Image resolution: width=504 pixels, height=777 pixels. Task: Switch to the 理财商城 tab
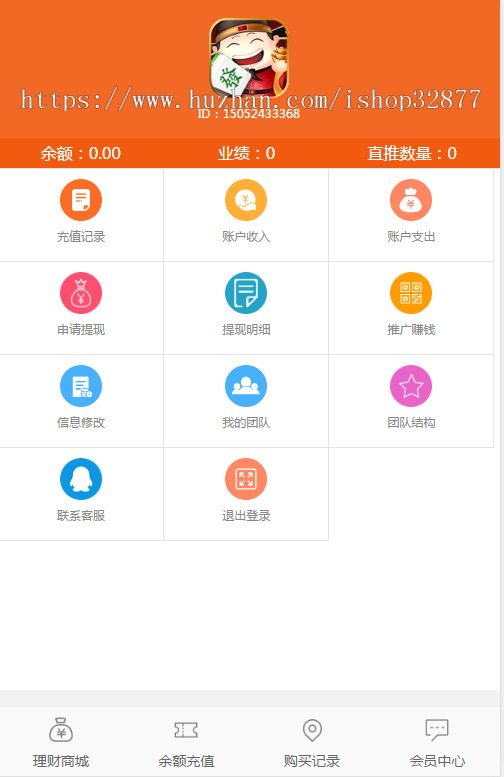pos(61,742)
